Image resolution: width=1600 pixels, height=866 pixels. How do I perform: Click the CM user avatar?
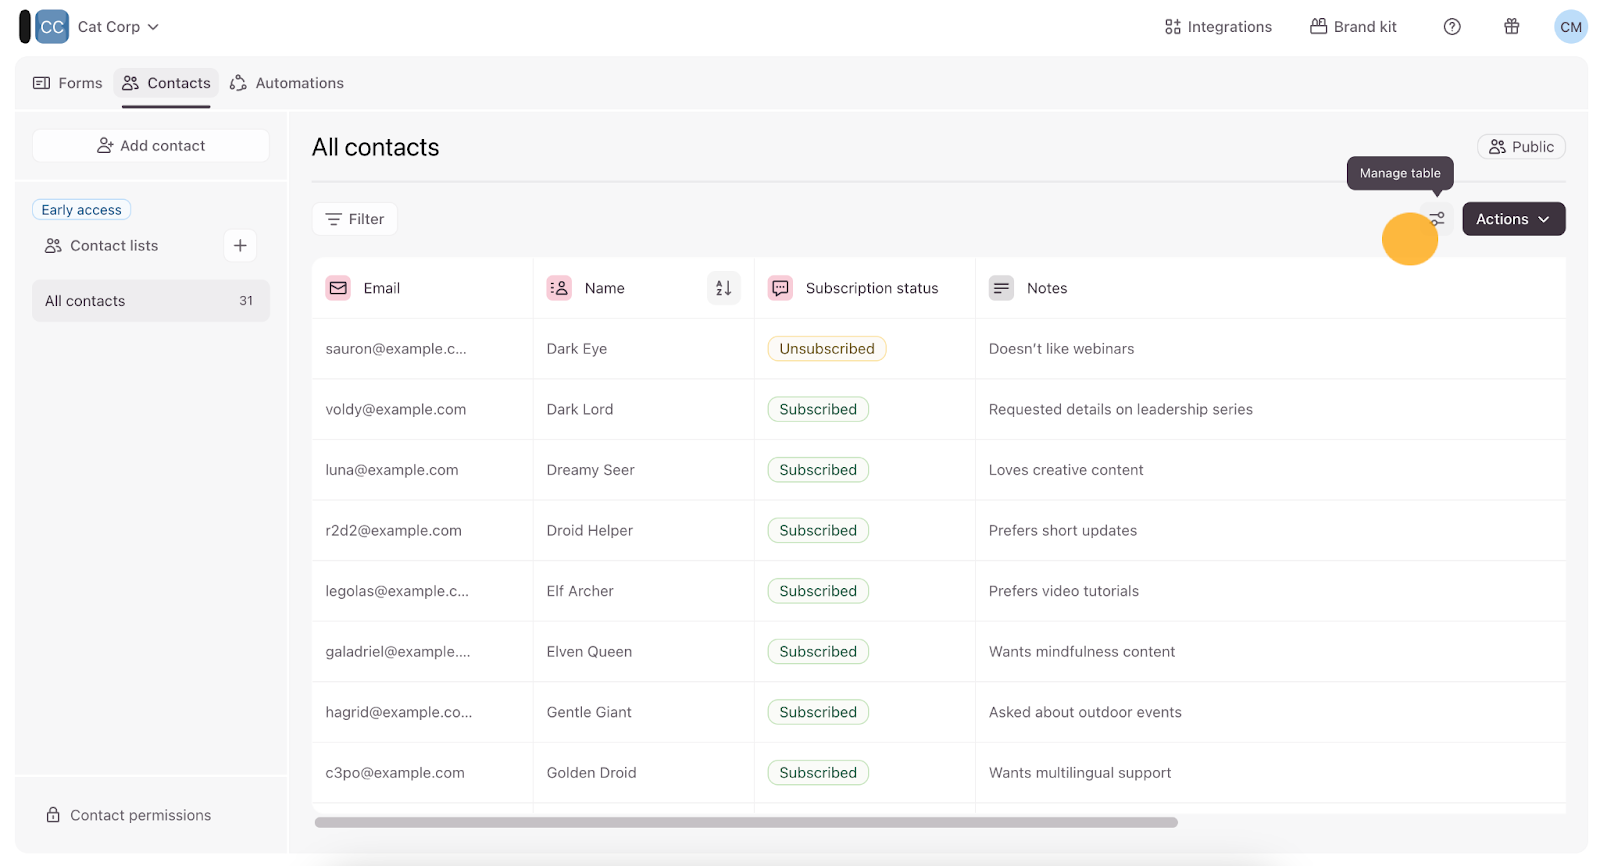pyautogui.click(x=1570, y=27)
